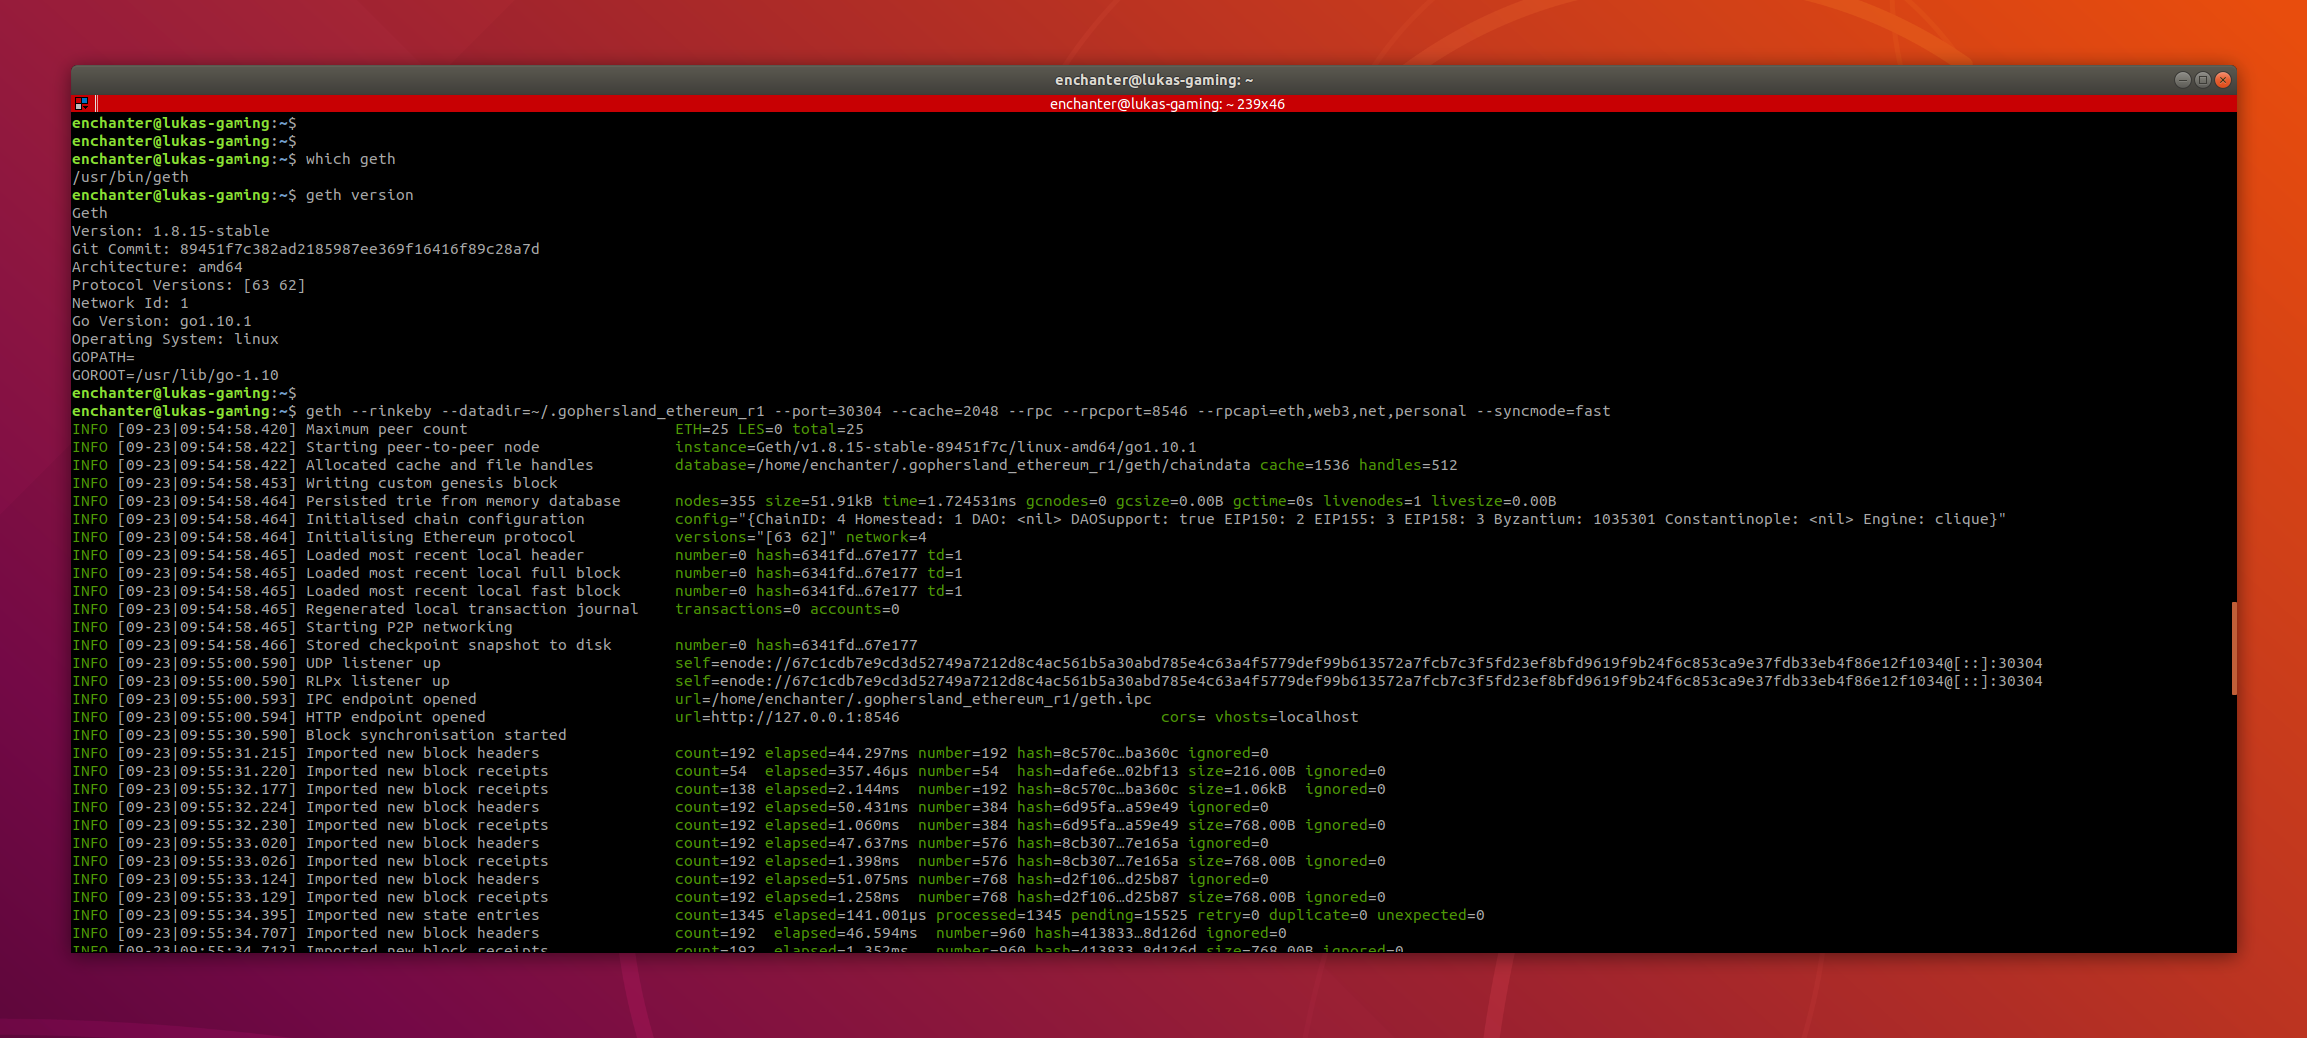
Task: Click the 'Version: 1.8.15-stable' line
Action: pos(171,231)
